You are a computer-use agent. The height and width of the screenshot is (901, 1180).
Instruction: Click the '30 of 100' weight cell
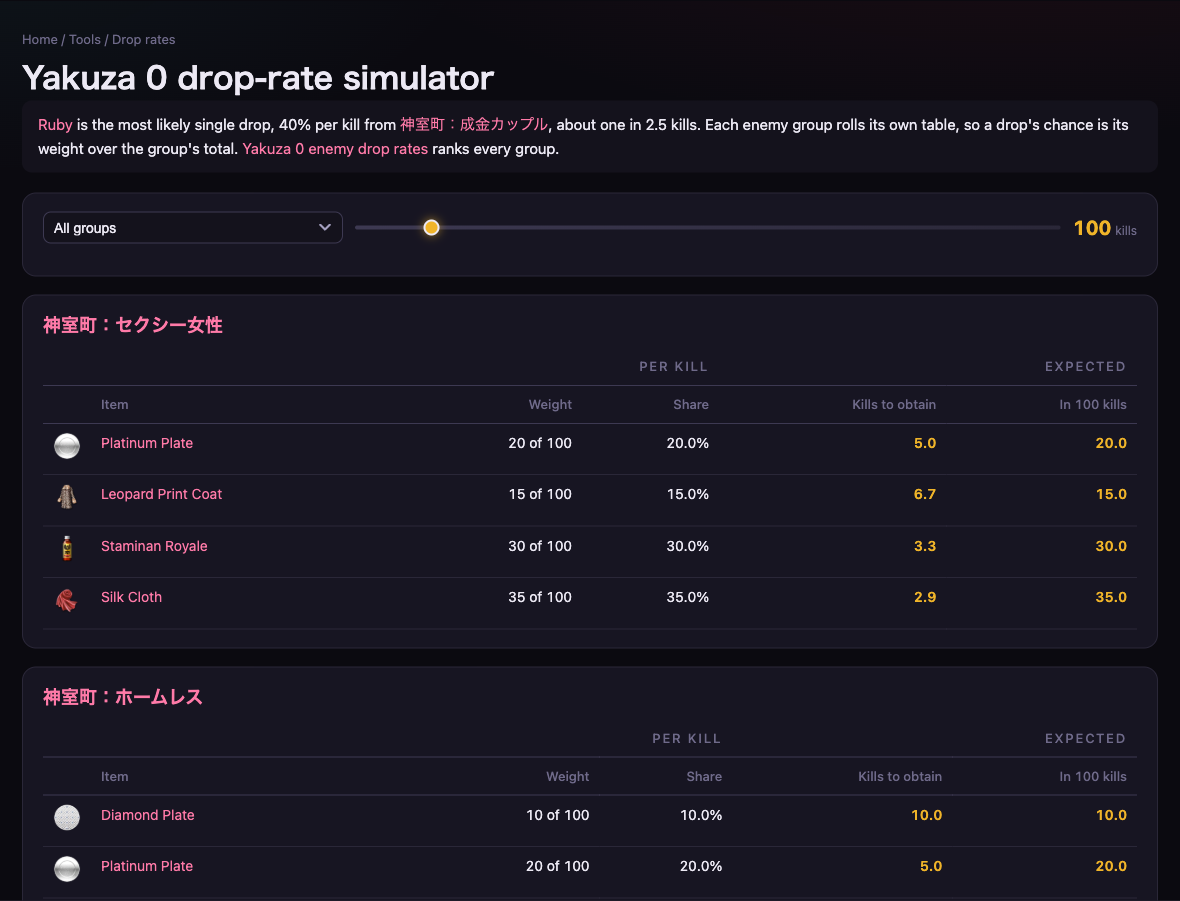[x=540, y=546]
